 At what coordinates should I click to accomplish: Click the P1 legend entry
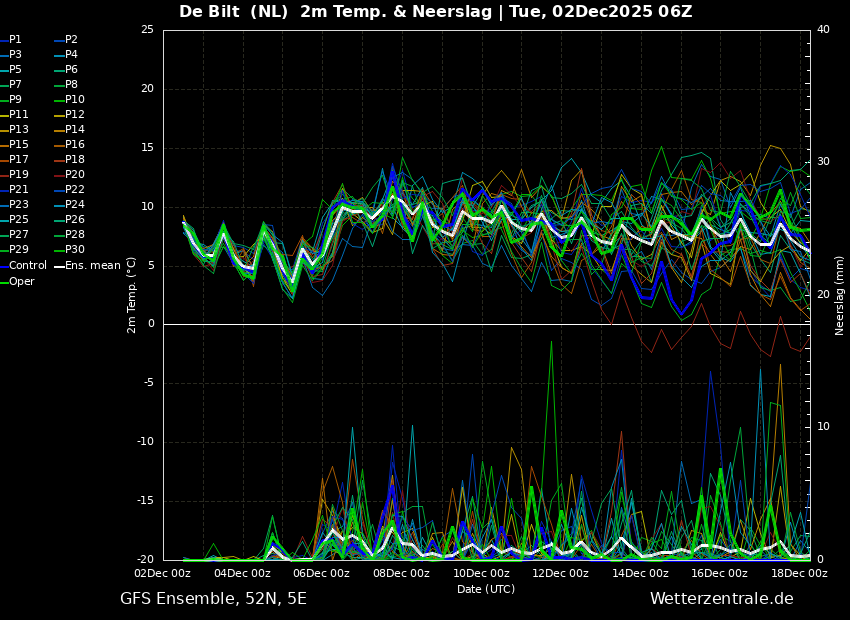pyautogui.click(x=15, y=40)
